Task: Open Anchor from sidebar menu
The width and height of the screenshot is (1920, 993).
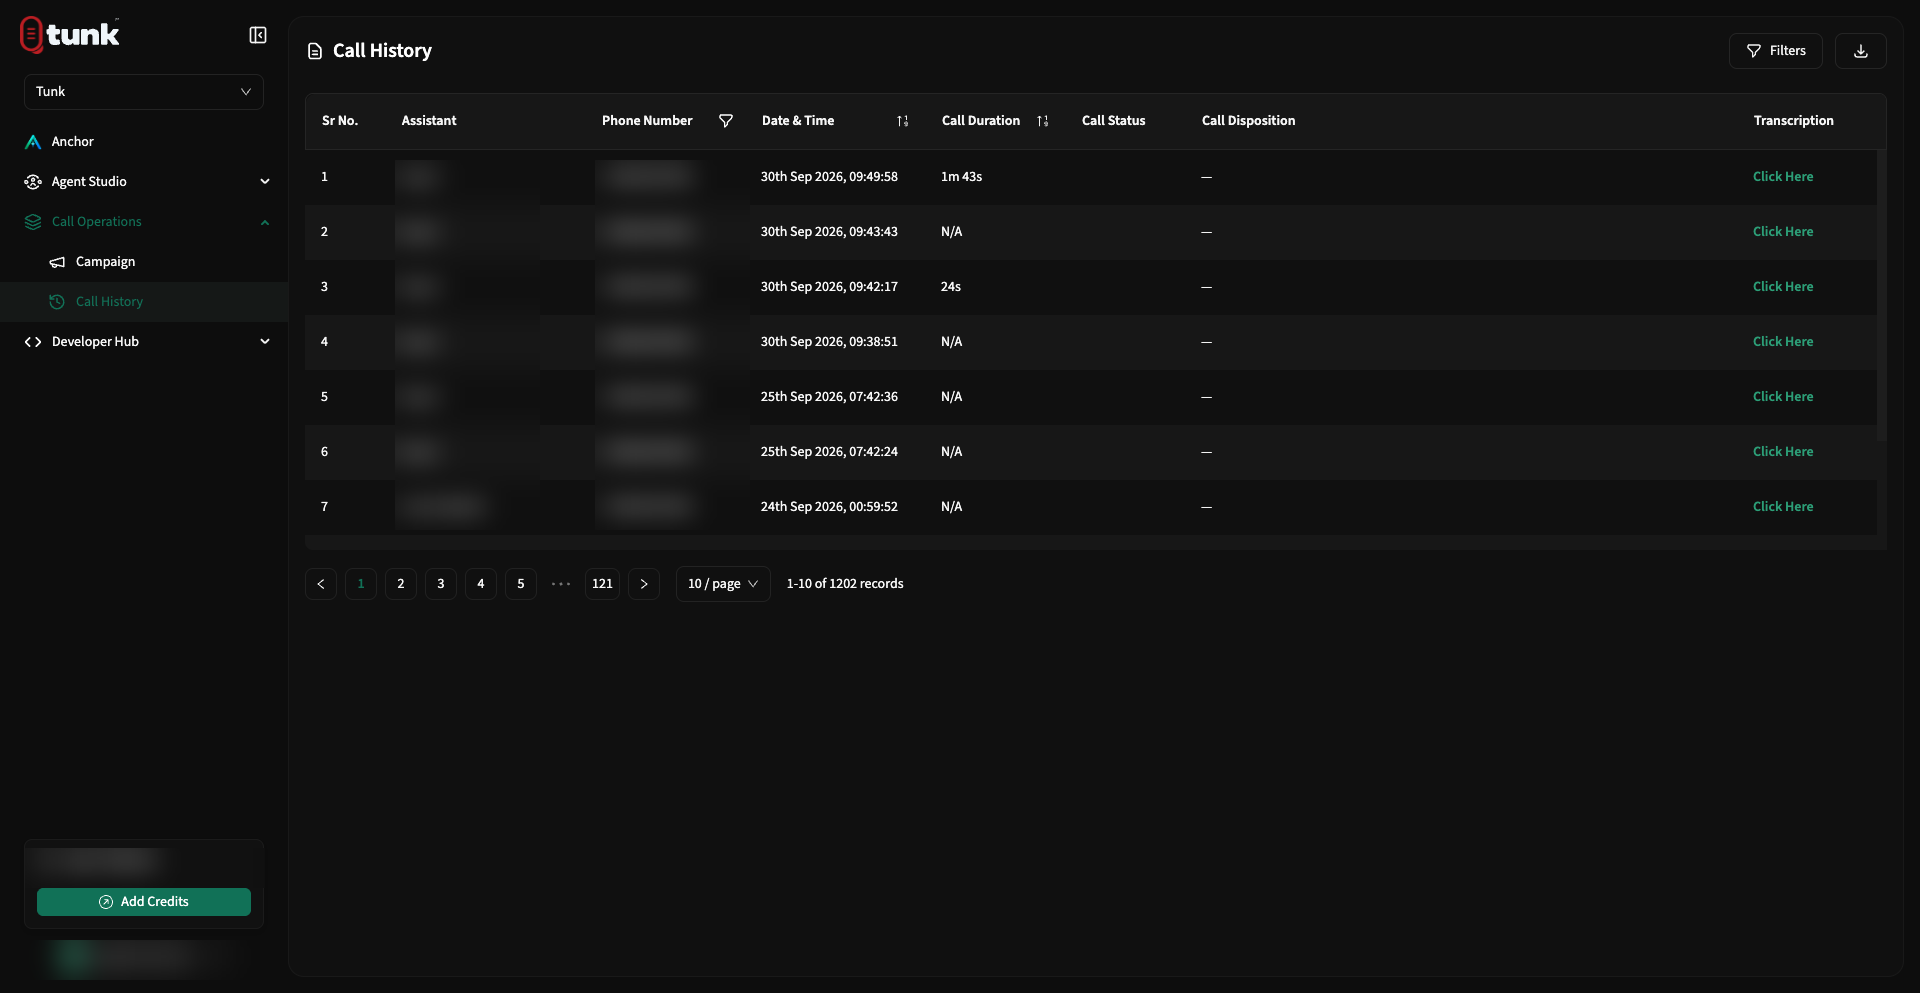Action: [x=73, y=142]
